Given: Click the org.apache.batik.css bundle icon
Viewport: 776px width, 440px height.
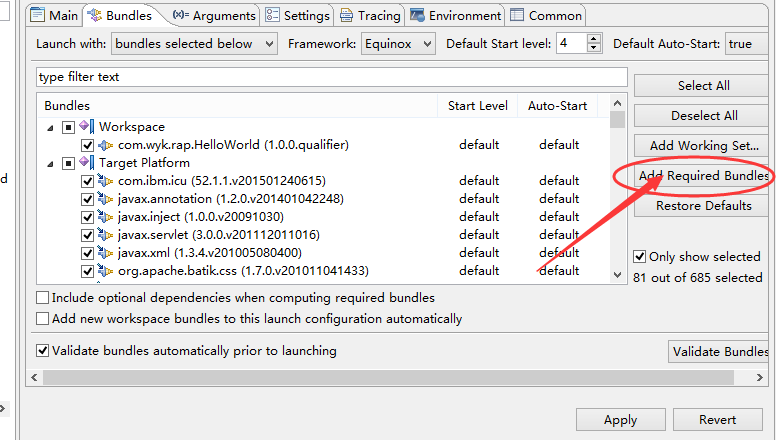Looking at the screenshot, I should pyautogui.click(x=105, y=271).
